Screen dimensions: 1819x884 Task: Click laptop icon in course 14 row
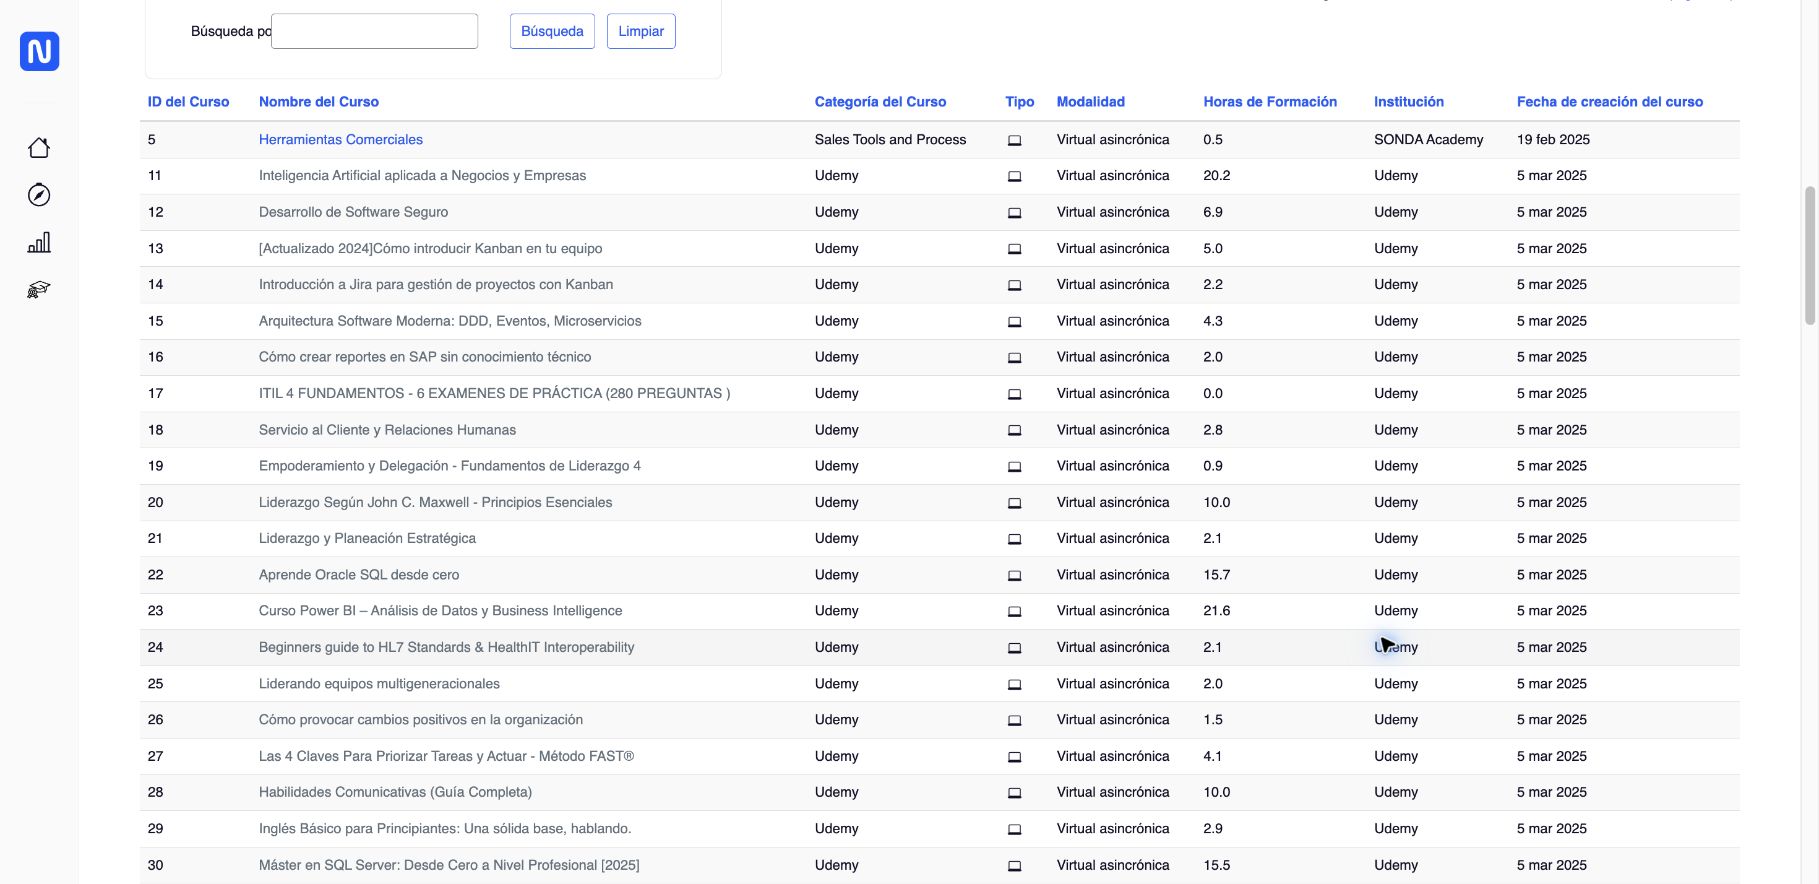point(1014,285)
